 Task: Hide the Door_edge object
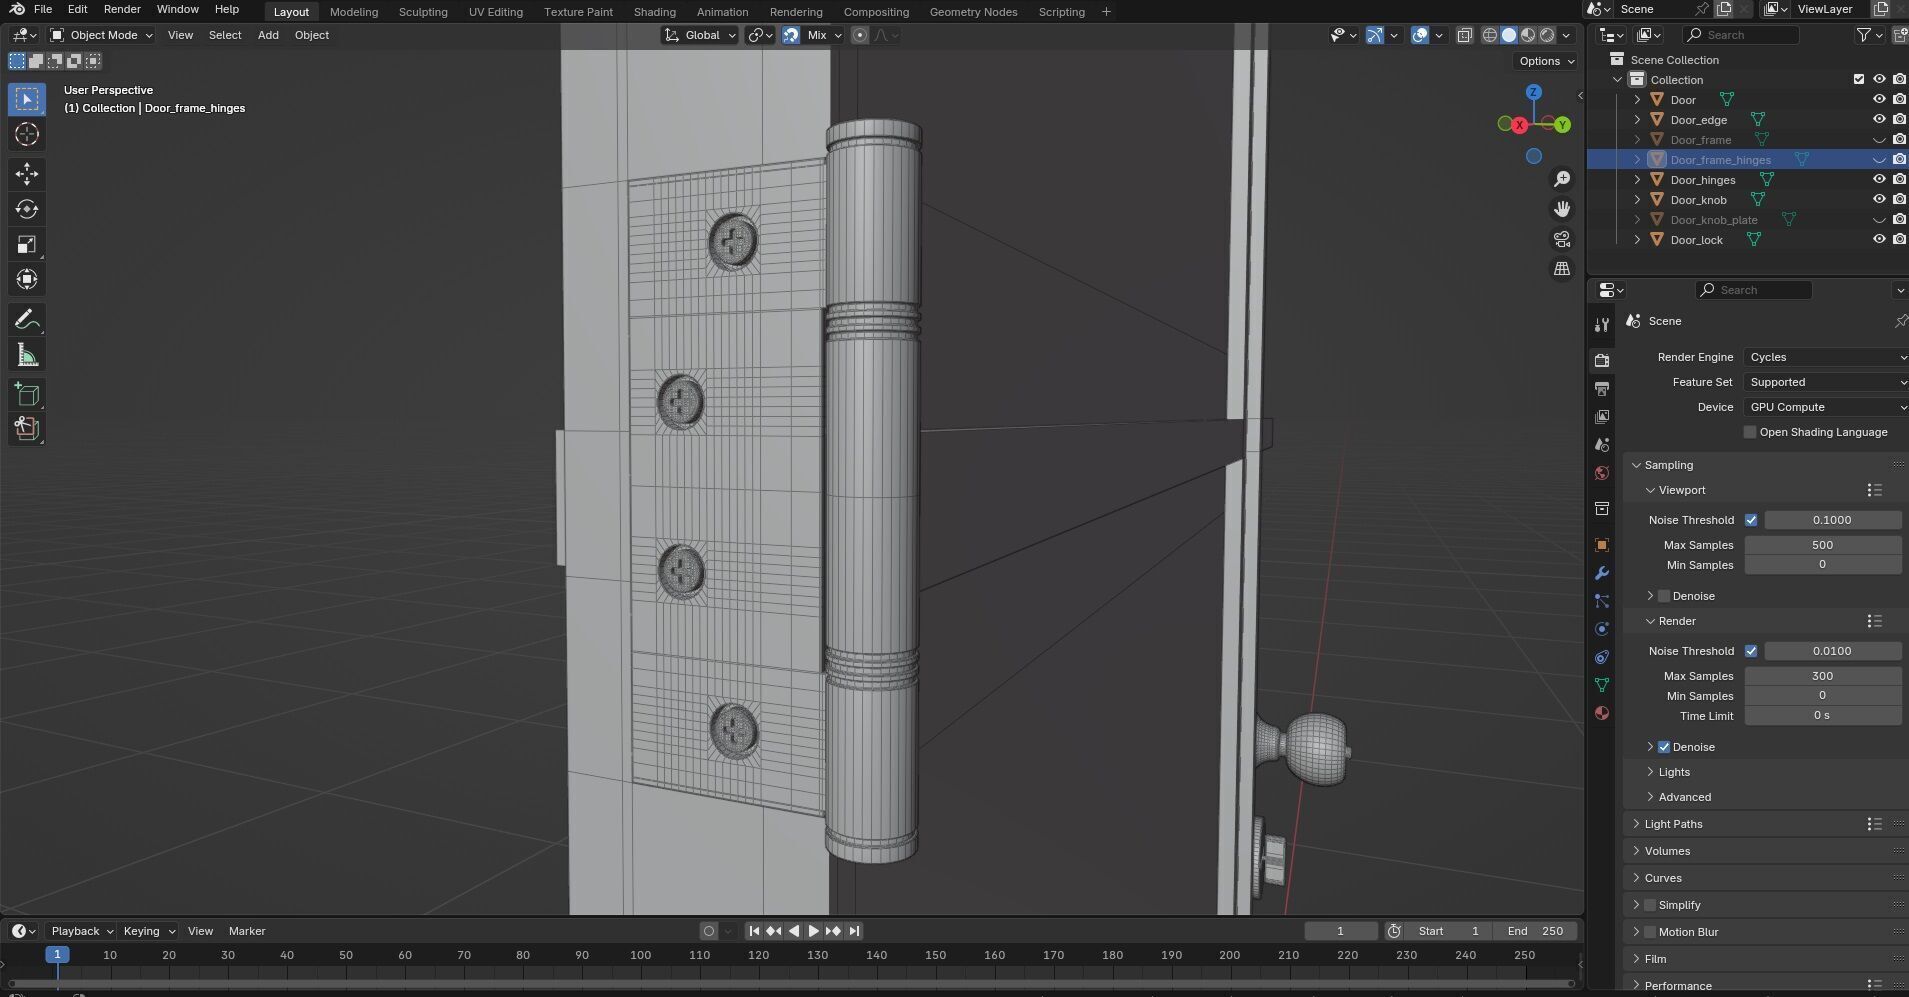point(1879,119)
